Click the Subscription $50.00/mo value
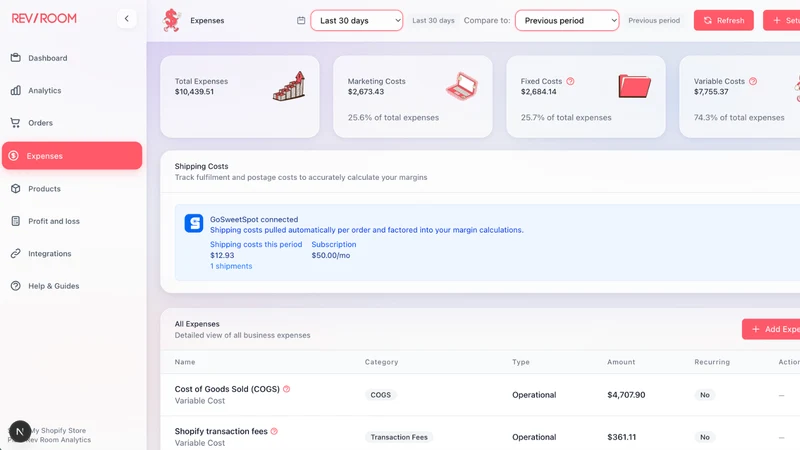This screenshot has width=800, height=450. tap(331, 255)
